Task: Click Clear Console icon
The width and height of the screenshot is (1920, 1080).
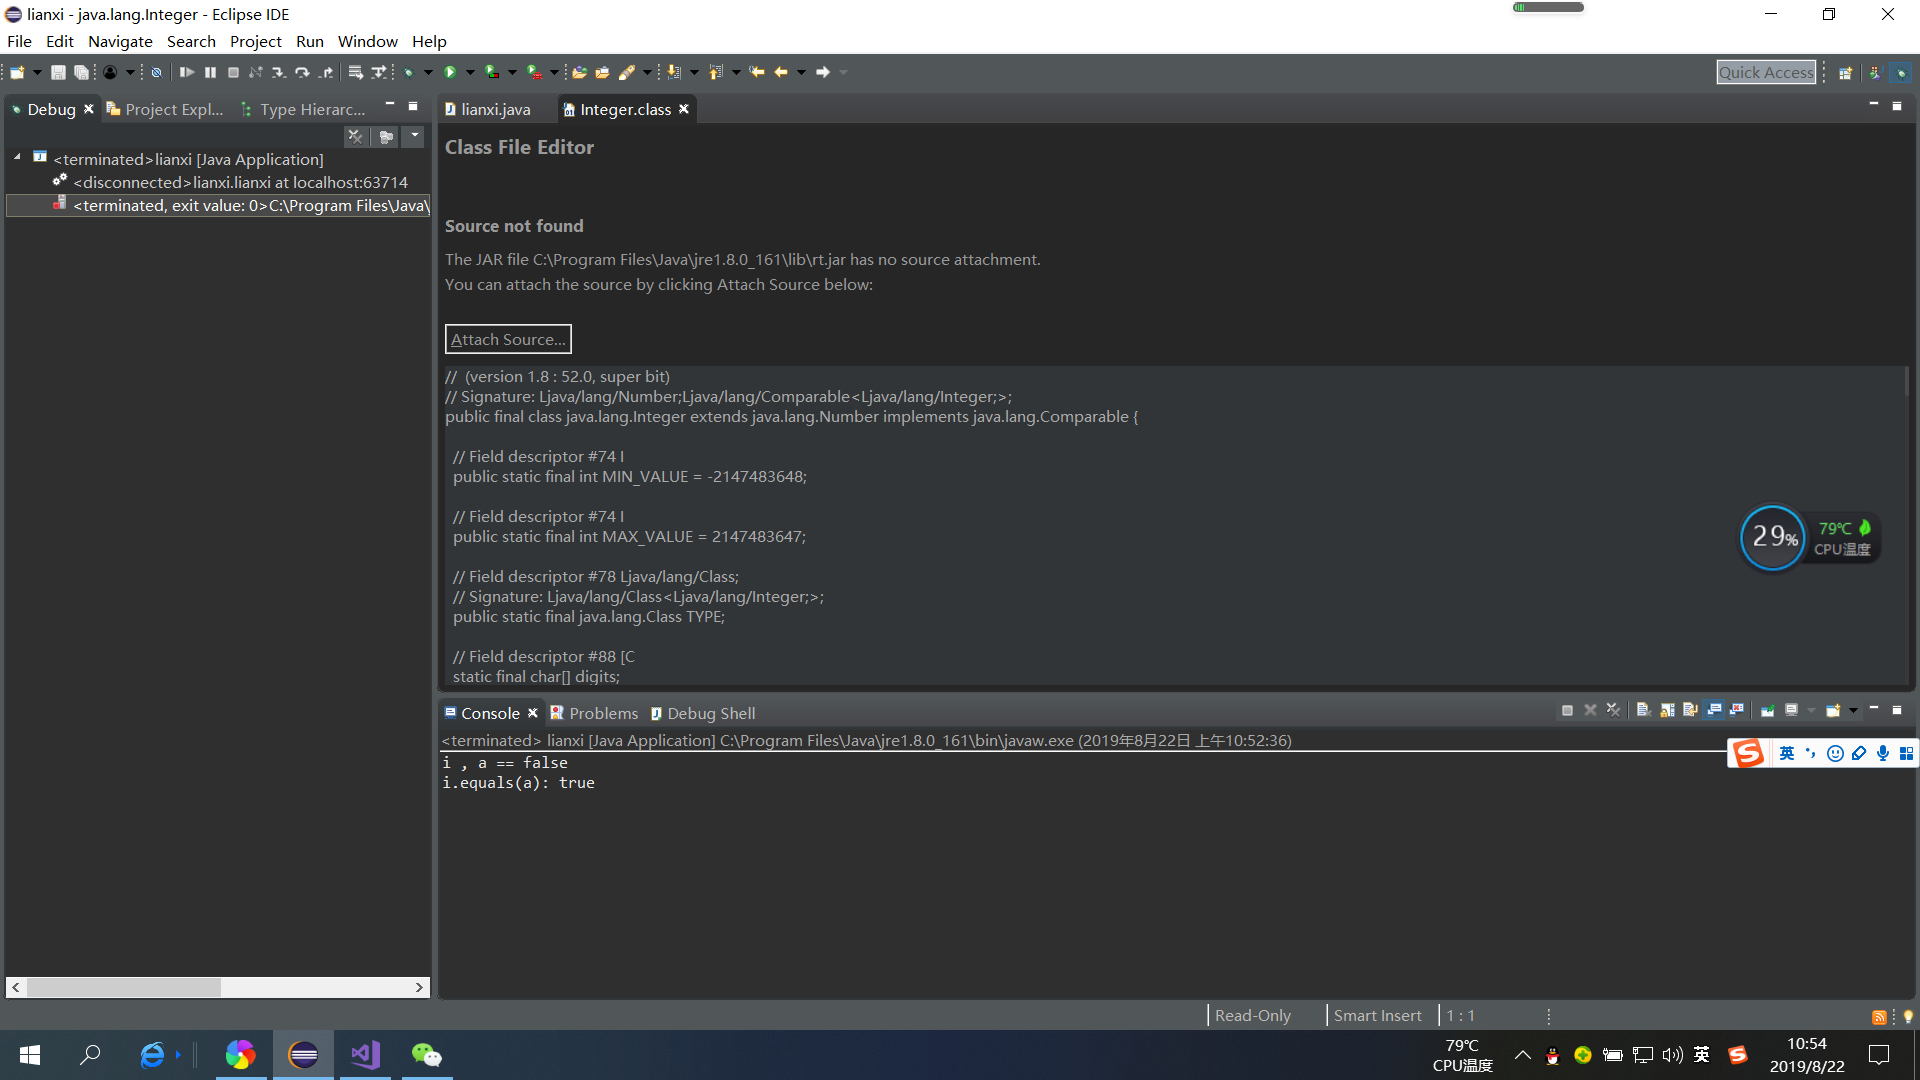Action: [1643, 710]
